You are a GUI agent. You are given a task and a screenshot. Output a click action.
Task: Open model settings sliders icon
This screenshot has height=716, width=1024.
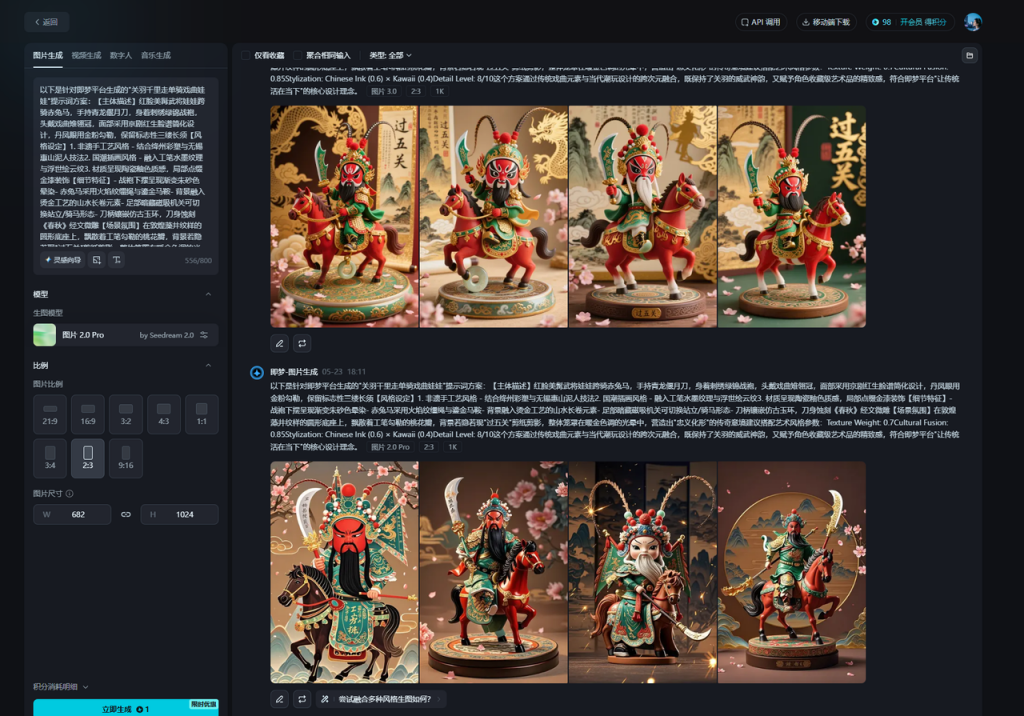(x=204, y=335)
